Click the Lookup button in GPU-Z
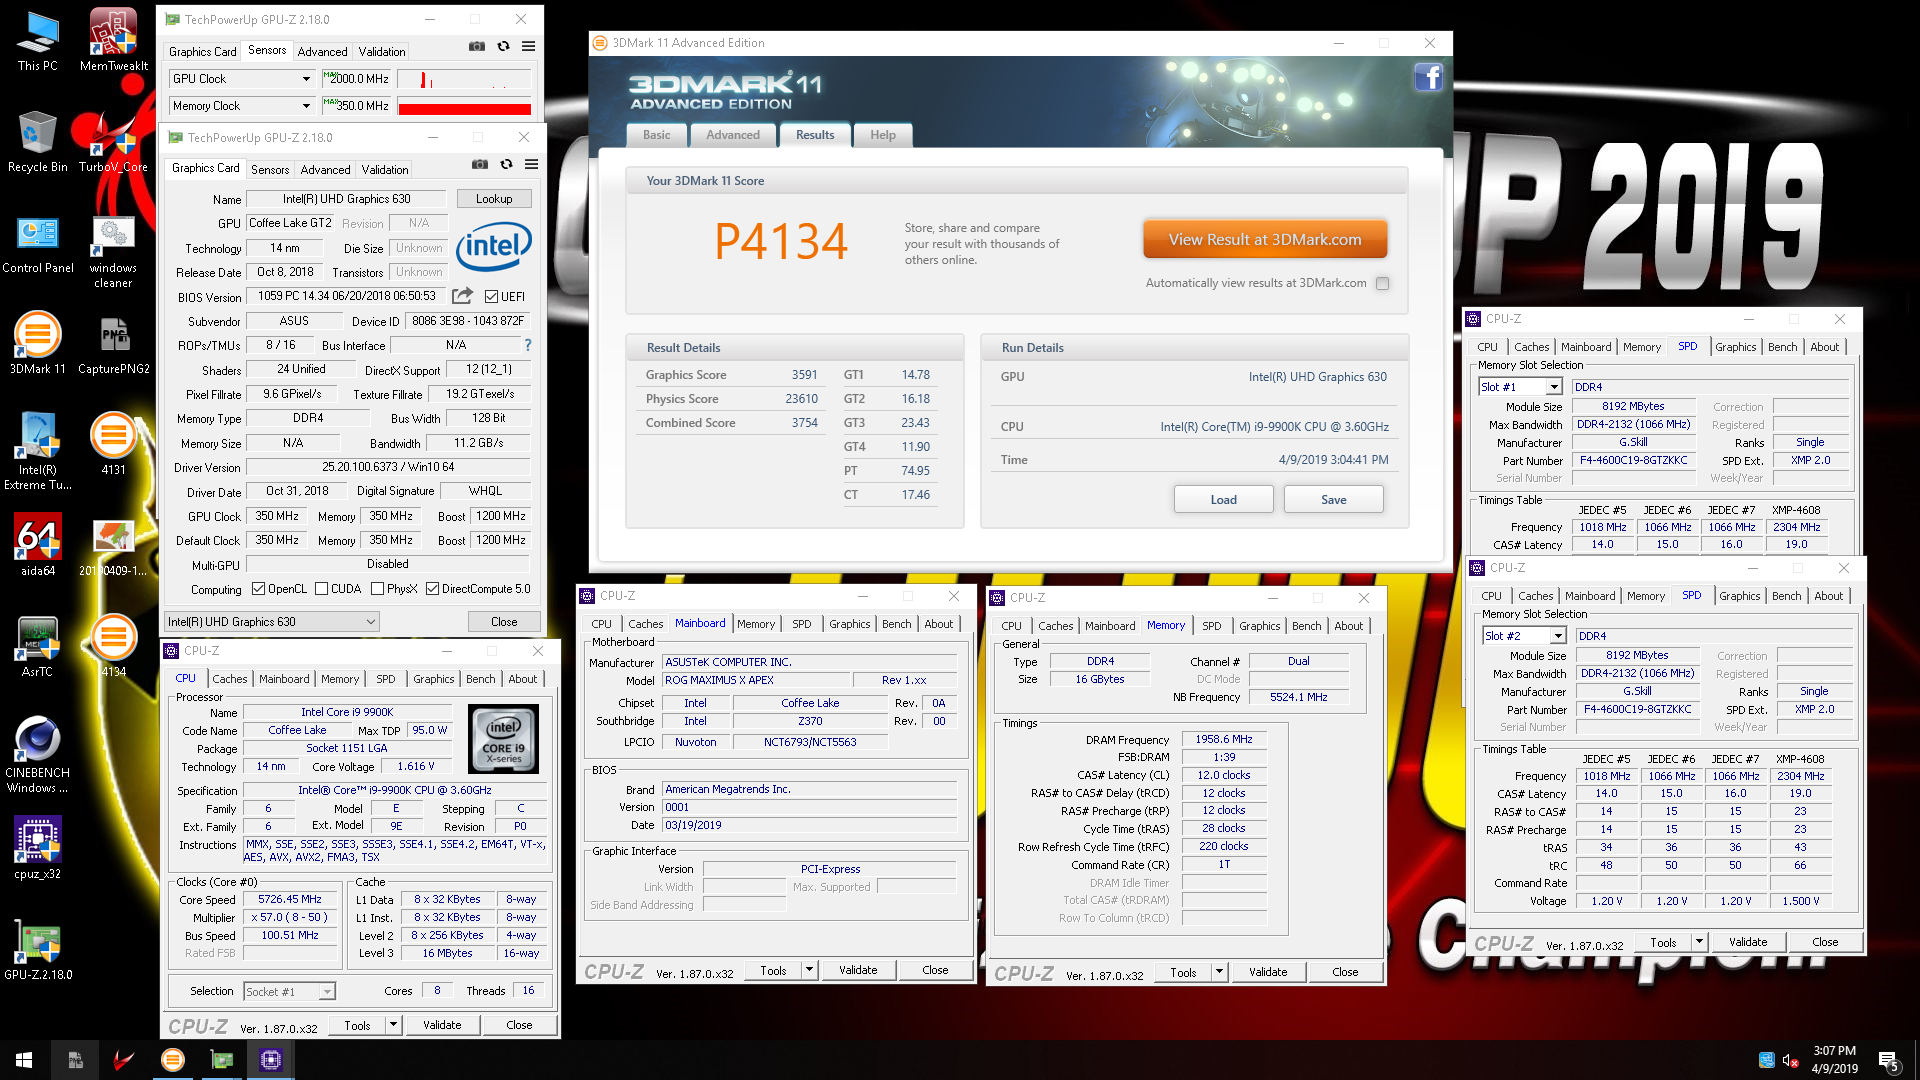Viewport: 1920px width, 1080px height. pyautogui.click(x=494, y=199)
